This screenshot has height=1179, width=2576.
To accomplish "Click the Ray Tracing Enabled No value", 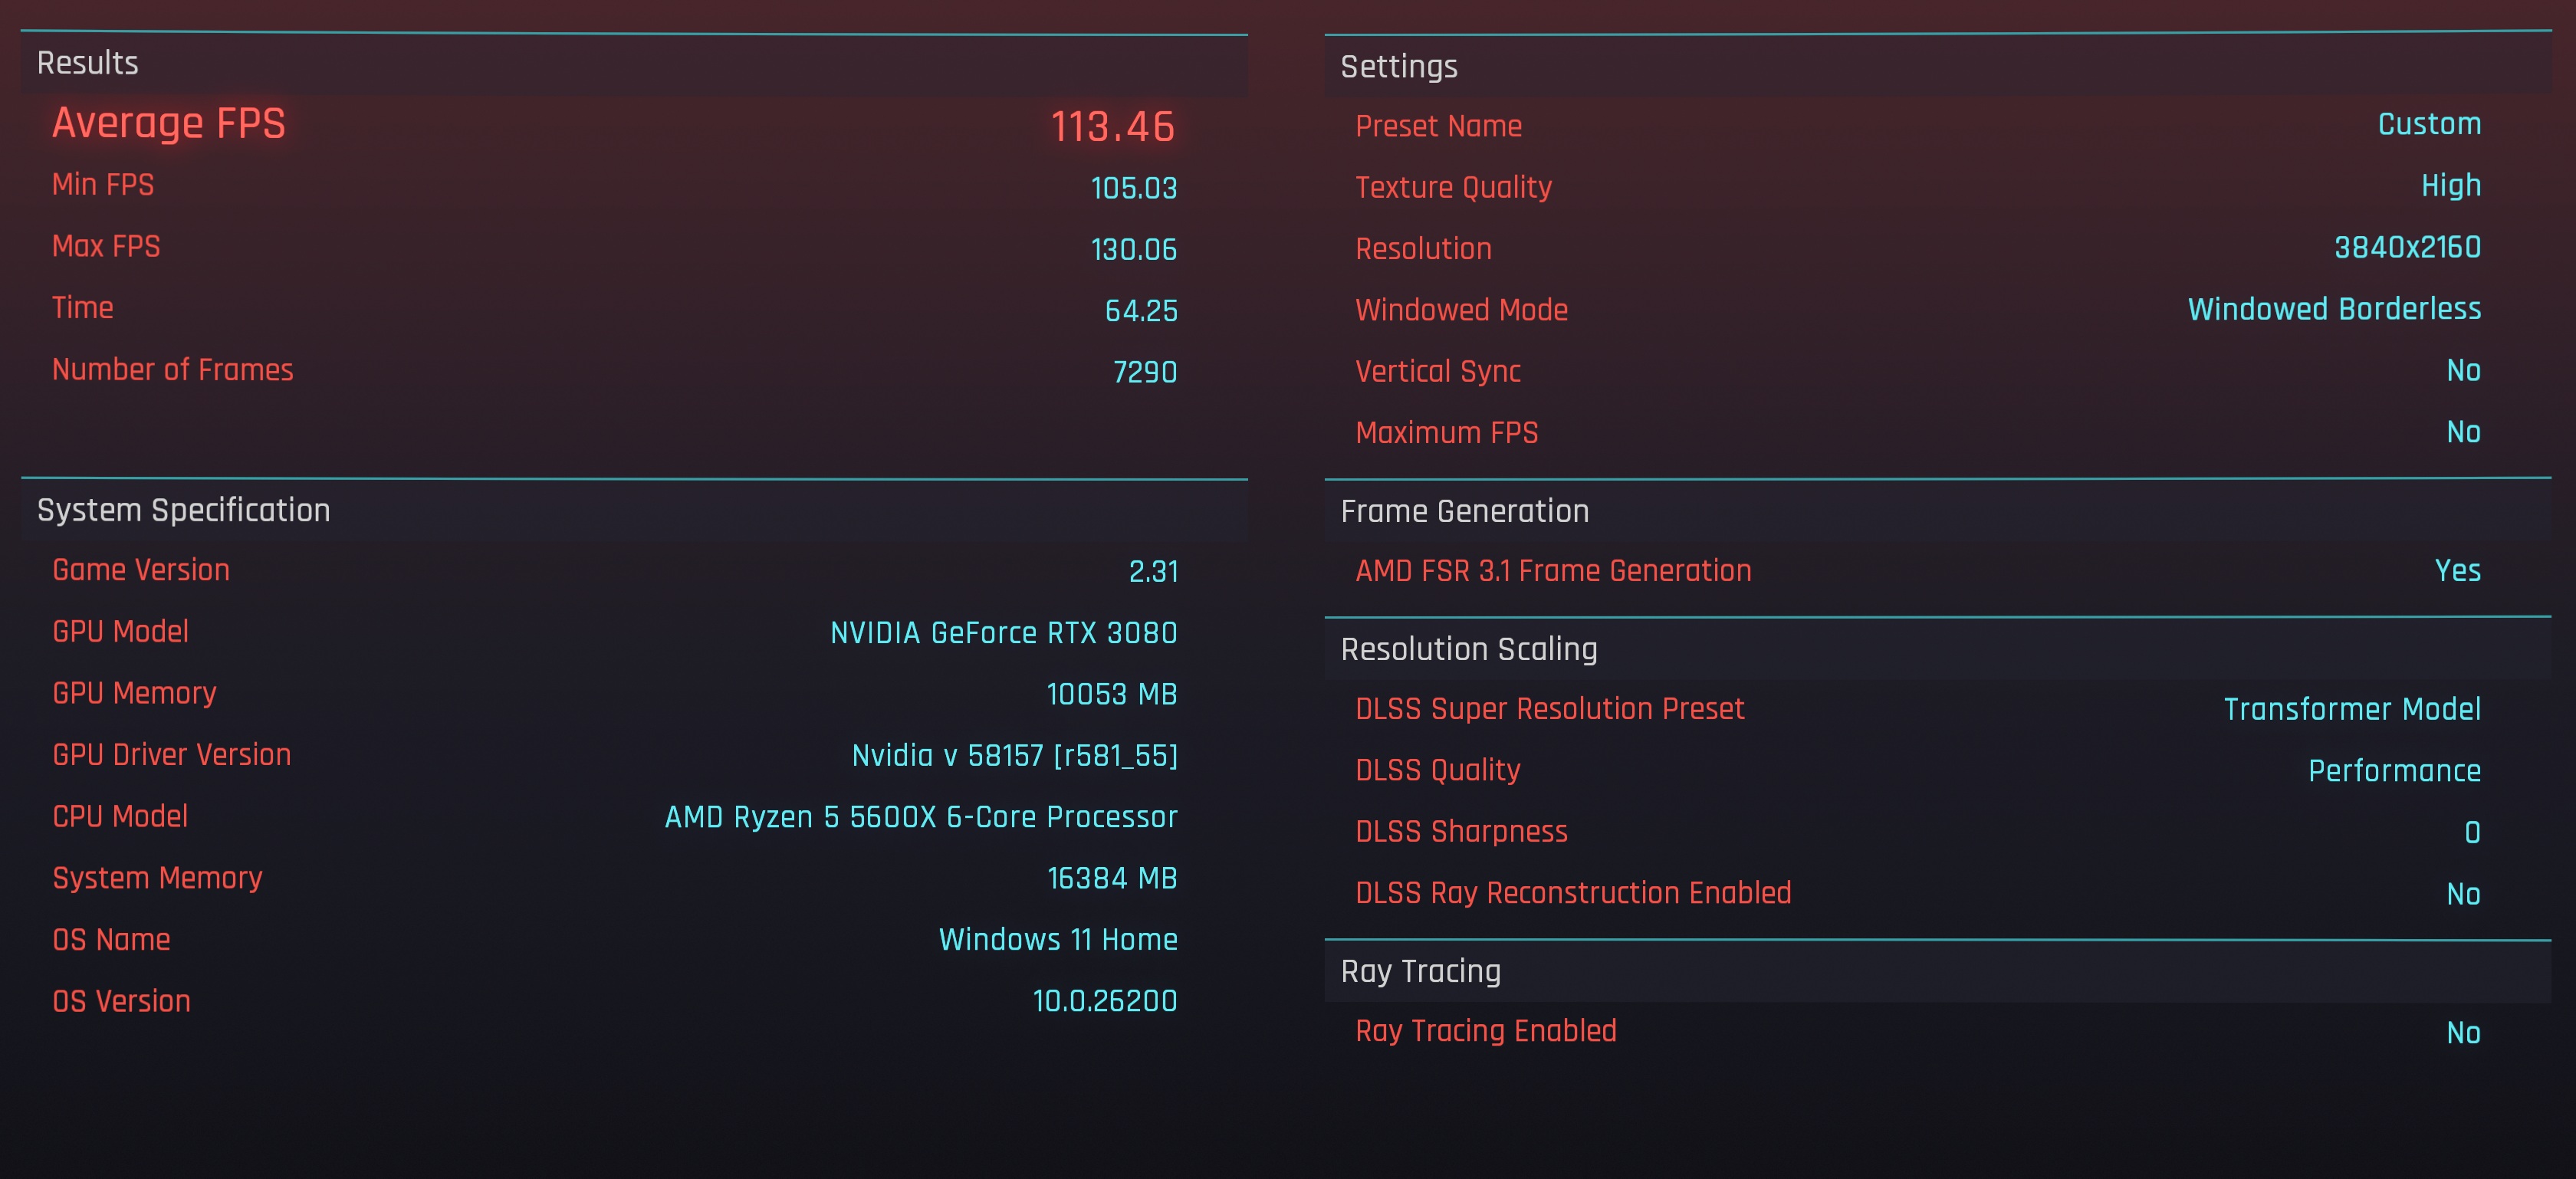I will coord(2462,1033).
